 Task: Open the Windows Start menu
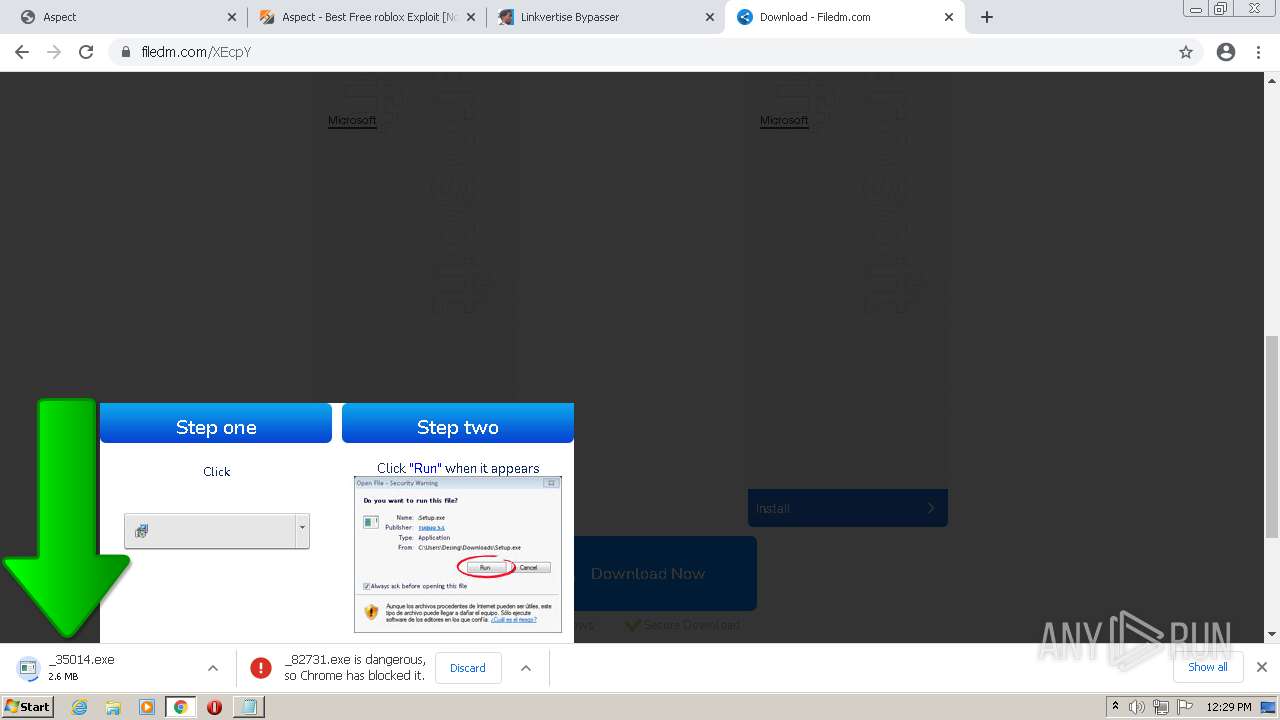28,706
